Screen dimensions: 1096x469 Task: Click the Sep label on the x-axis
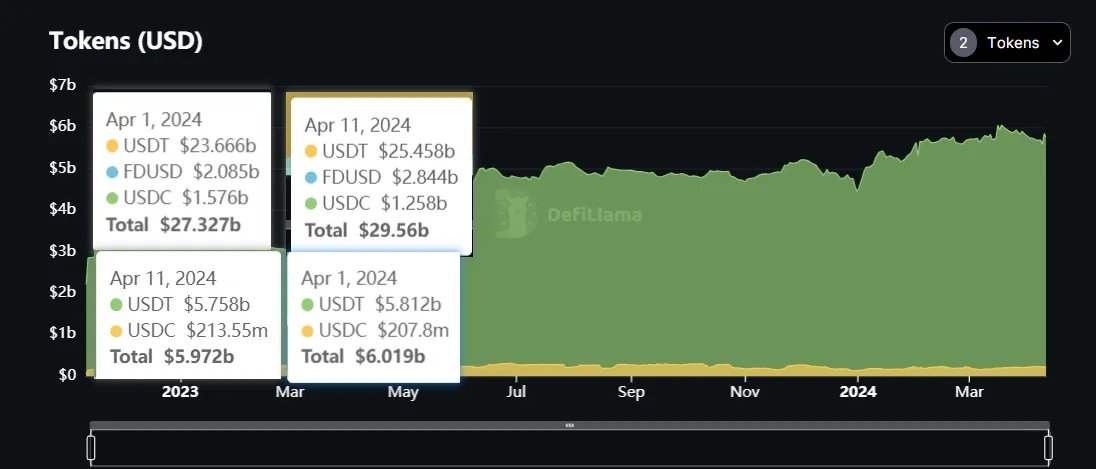(631, 392)
